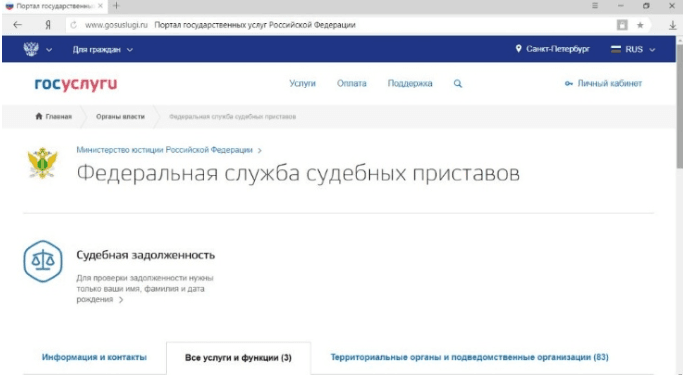Switch to Информация и контакты tab
This screenshot has width=685, height=383.
(94, 357)
